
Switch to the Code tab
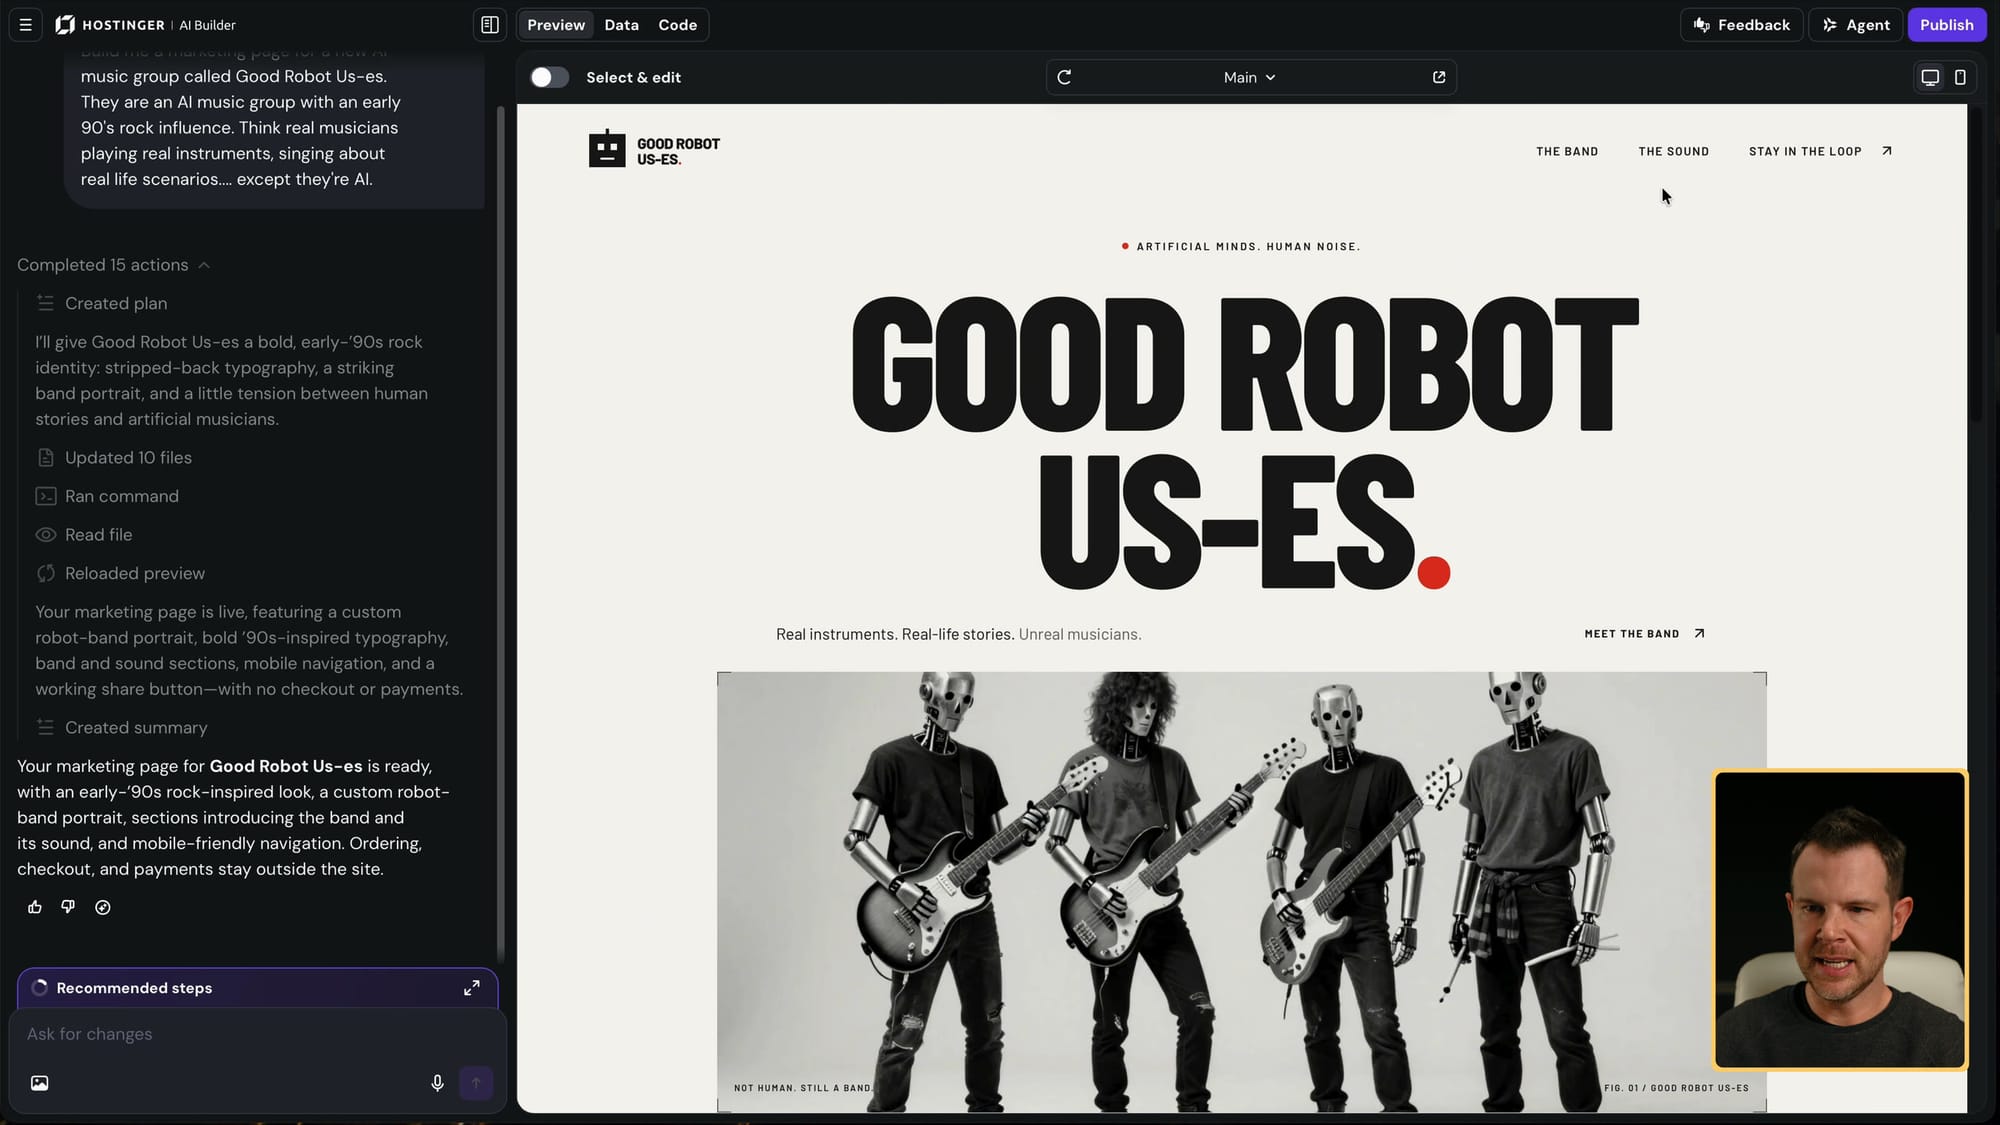[x=677, y=25]
